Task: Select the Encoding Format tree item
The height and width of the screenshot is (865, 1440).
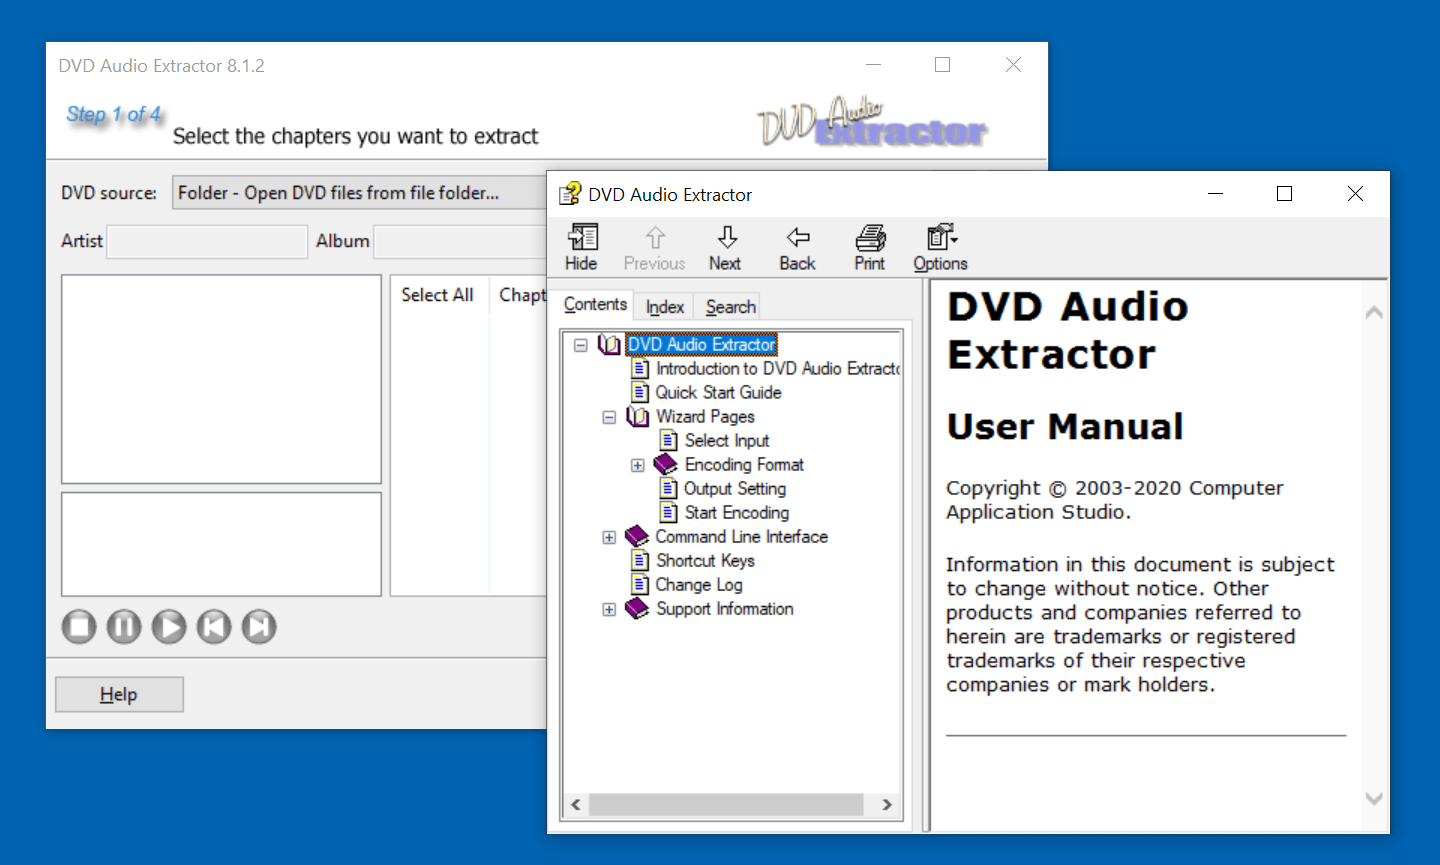Action: [744, 464]
